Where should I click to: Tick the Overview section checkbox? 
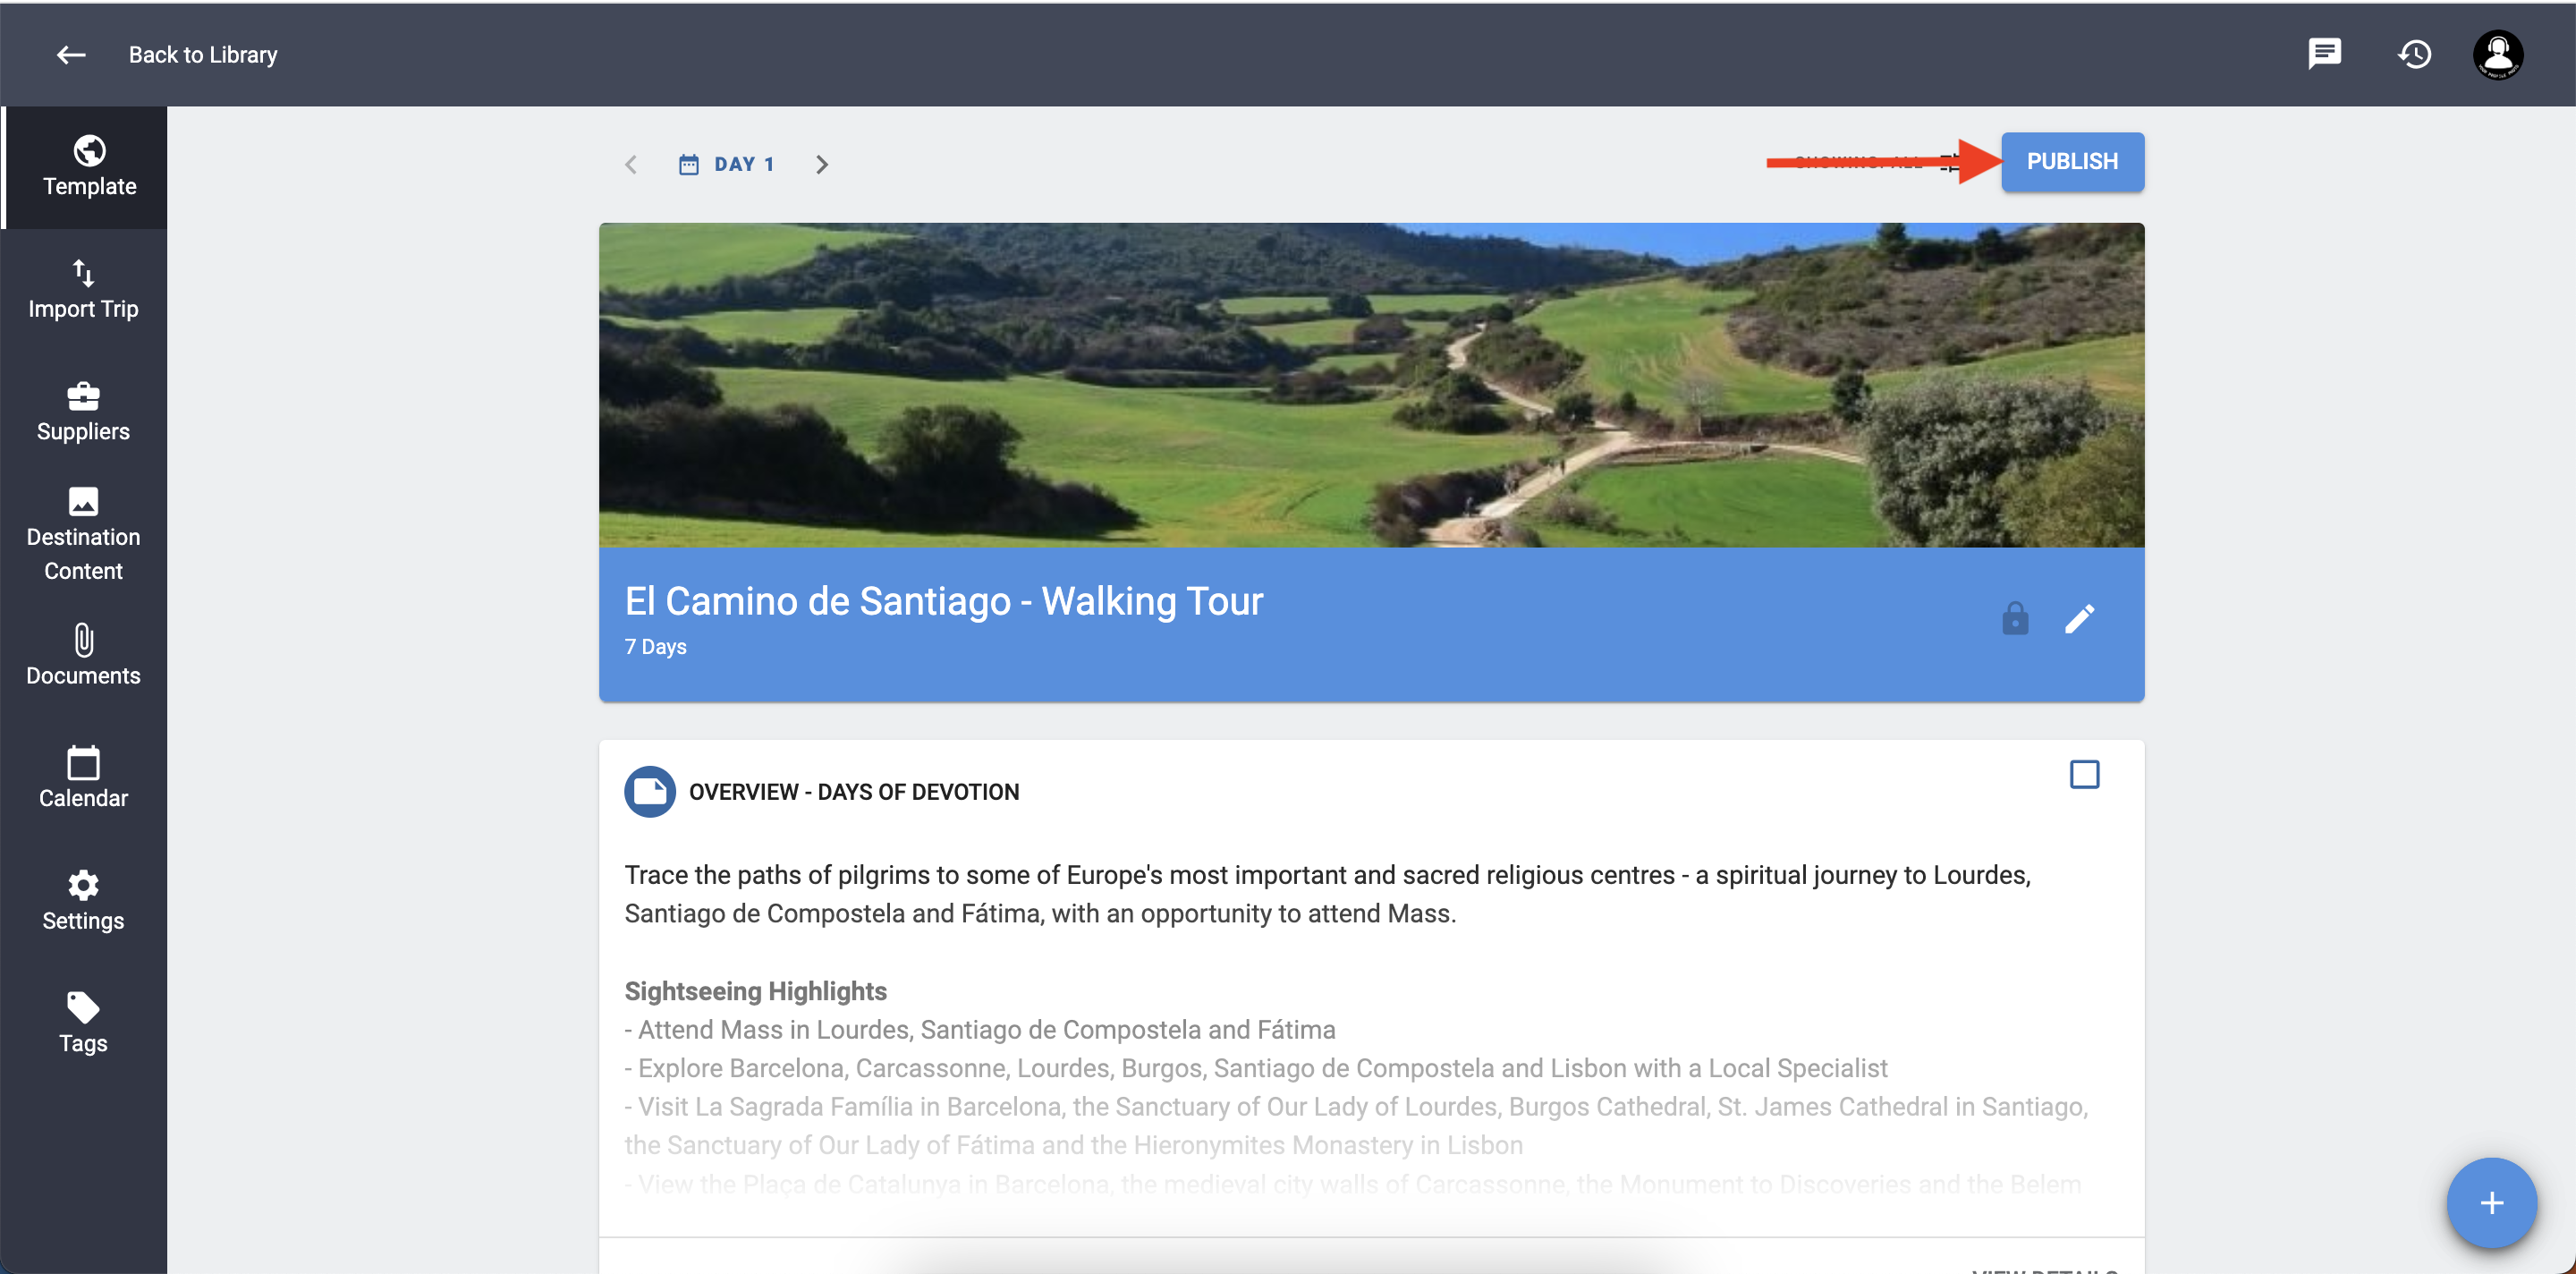2084,774
